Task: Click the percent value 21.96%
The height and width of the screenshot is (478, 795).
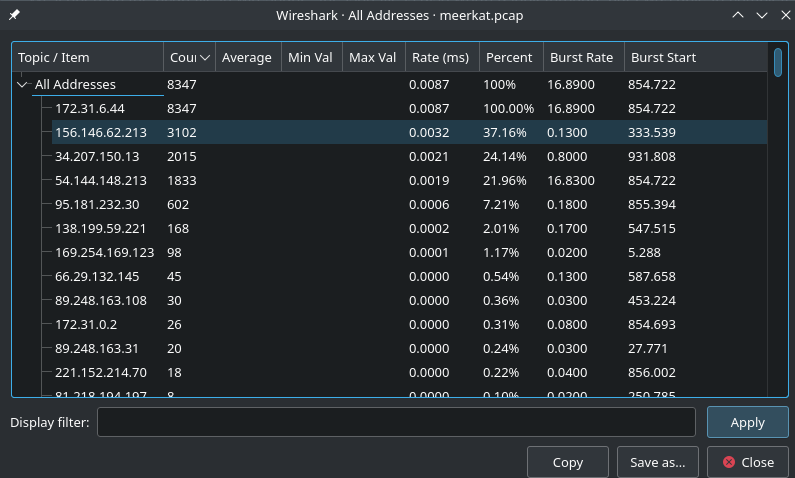Action: pyautogui.click(x=504, y=180)
